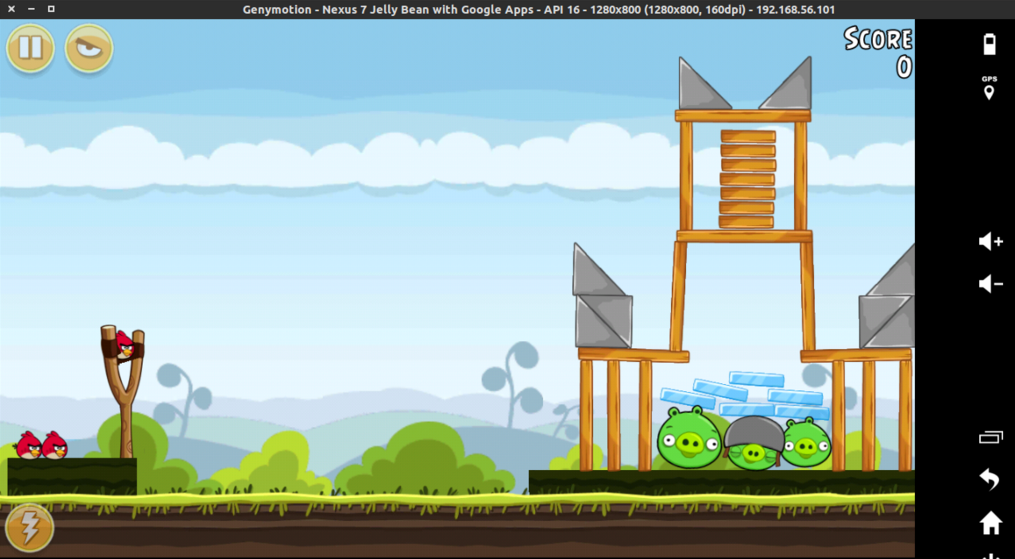Go to the Android home screen
The height and width of the screenshot is (559, 1015).
pyautogui.click(x=990, y=522)
